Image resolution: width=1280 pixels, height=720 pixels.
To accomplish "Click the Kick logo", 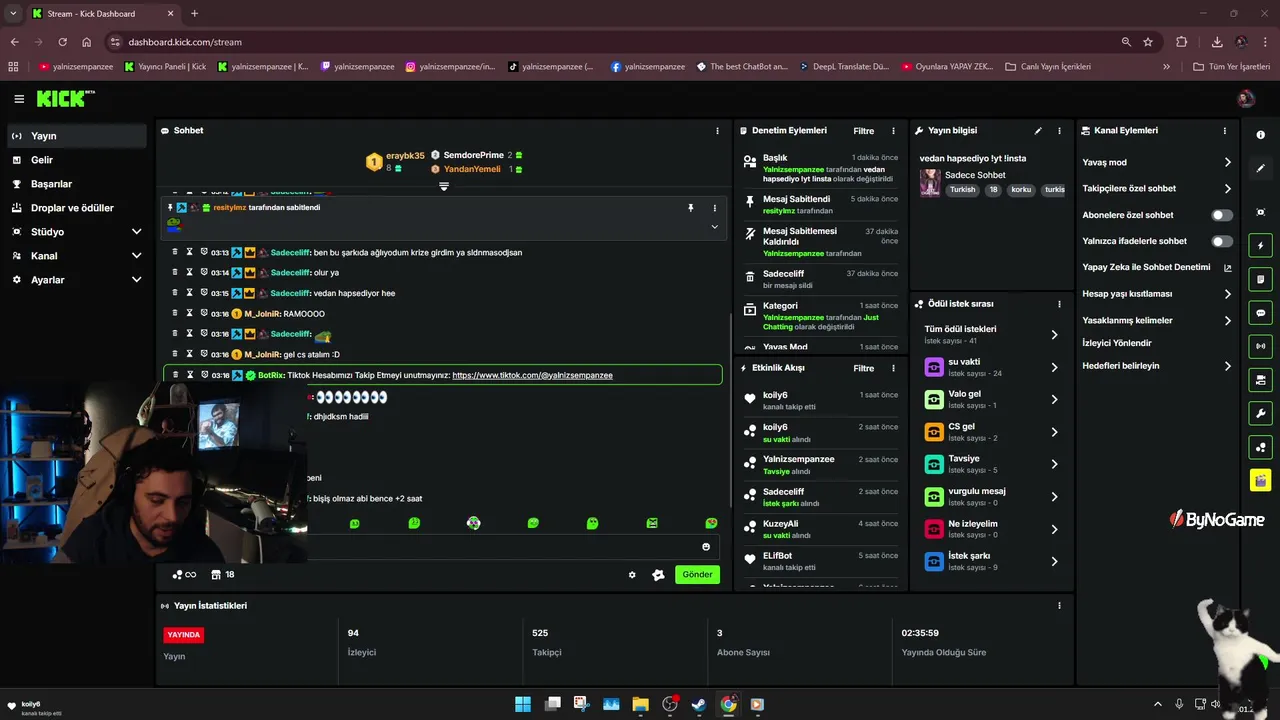I will [x=65, y=98].
